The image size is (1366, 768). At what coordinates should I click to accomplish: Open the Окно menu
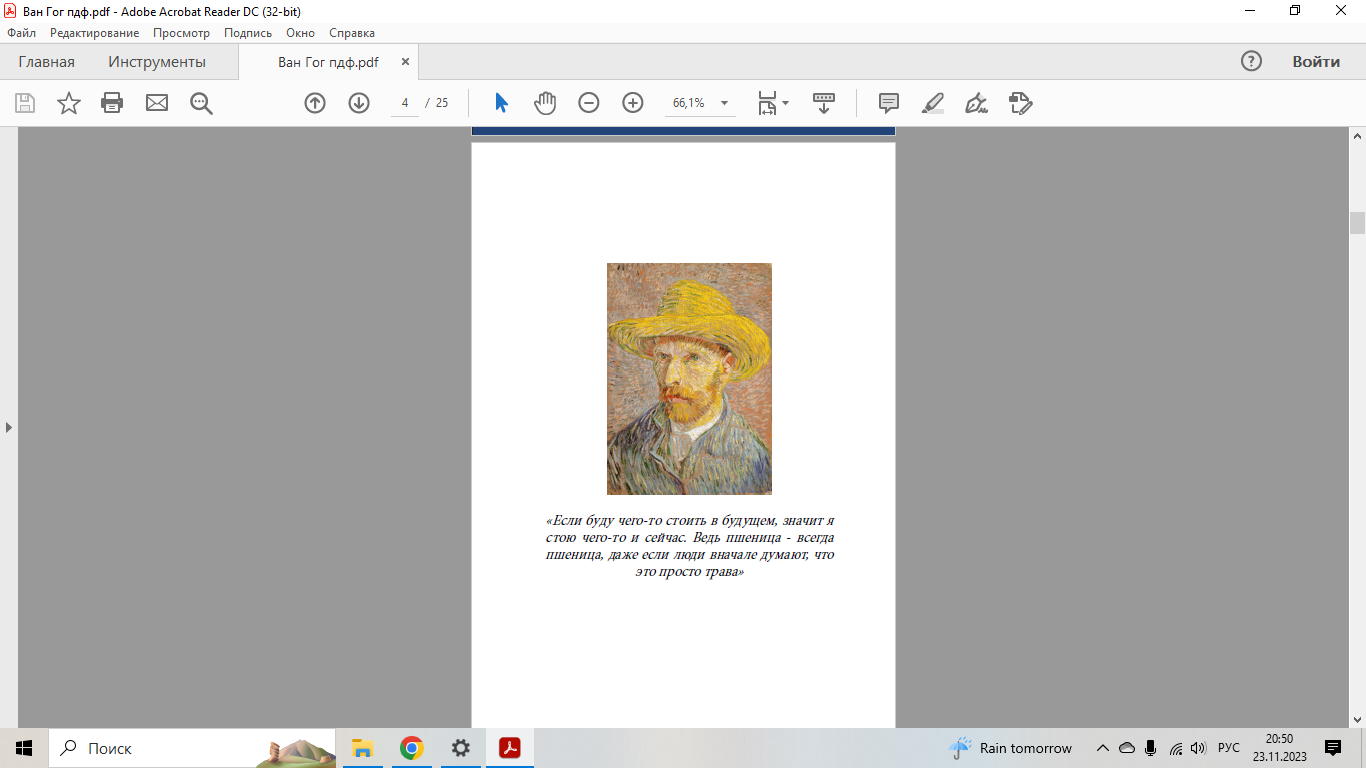click(300, 33)
